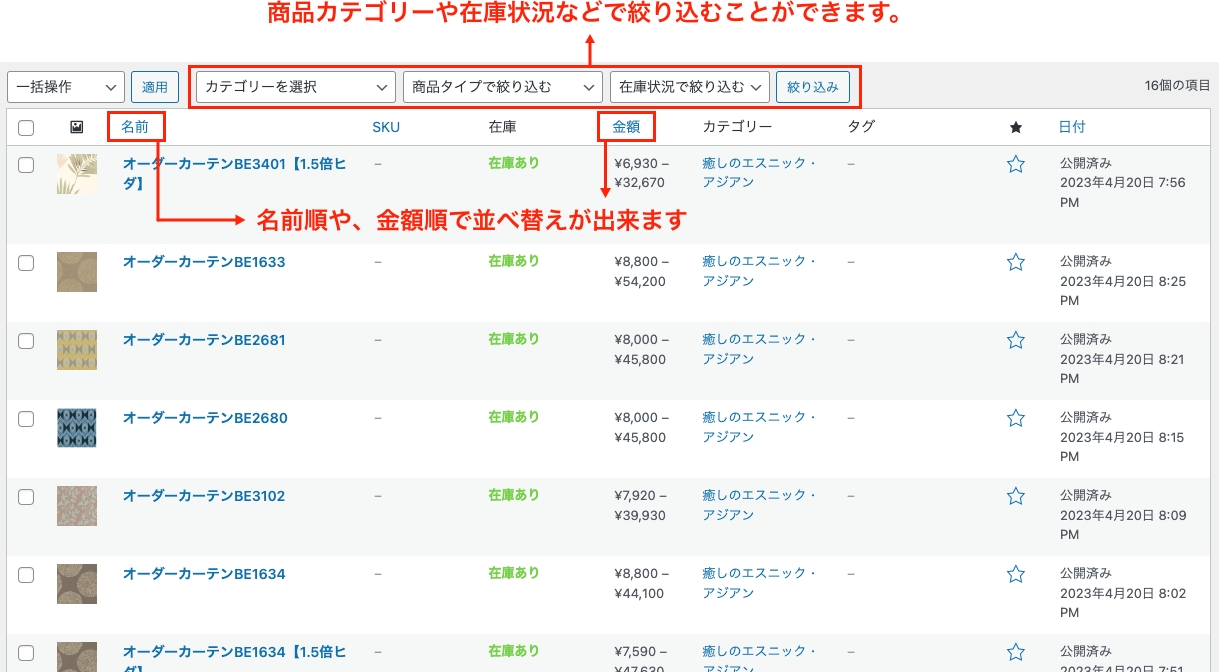1219x672 pixels.
Task: Click the featured star column header
Action: [1016, 127]
